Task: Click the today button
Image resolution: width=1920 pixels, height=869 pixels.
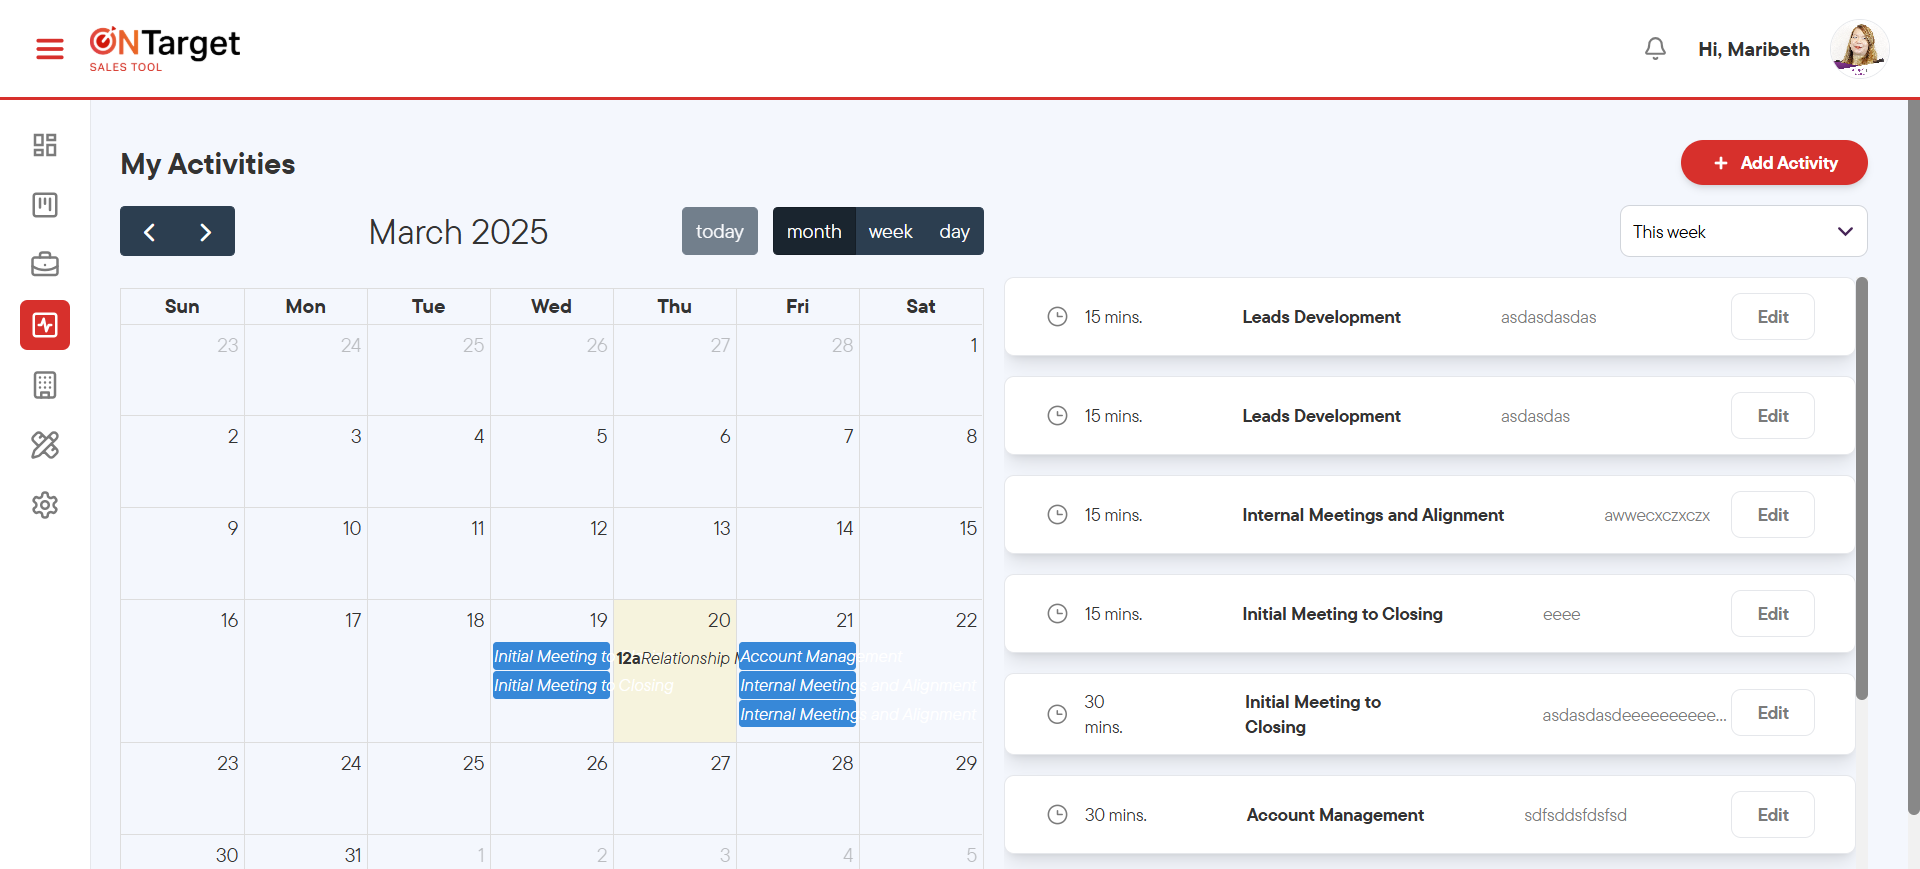Action: [x=719, y=232]
